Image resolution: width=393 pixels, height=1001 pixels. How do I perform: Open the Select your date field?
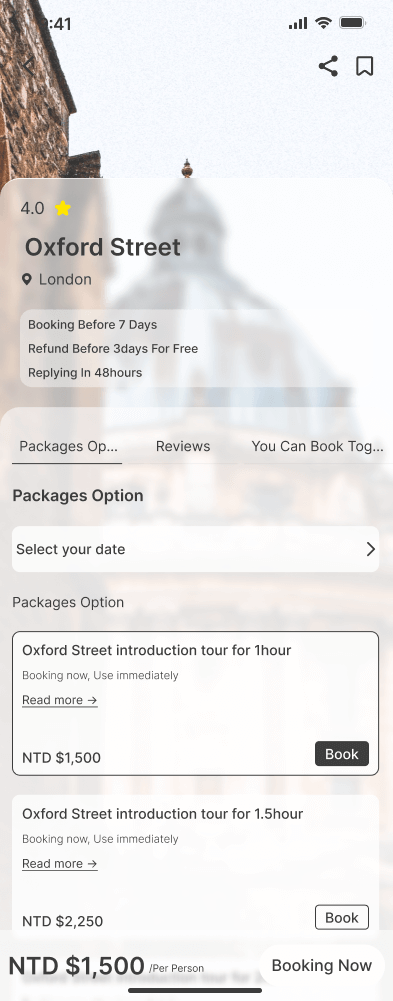point(195,549)
